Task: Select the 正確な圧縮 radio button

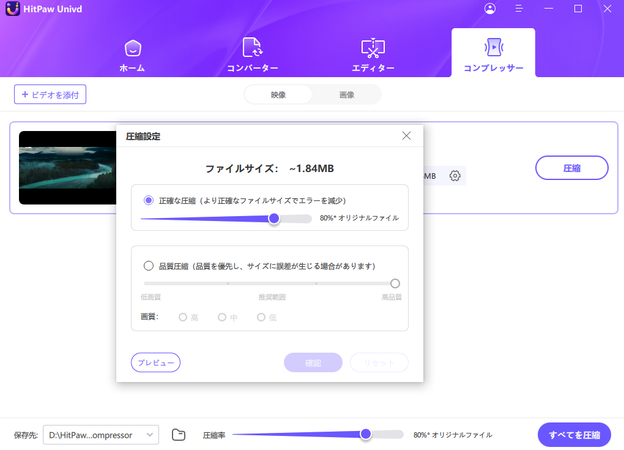Action: pyautogui.click(x=149, y=200)
